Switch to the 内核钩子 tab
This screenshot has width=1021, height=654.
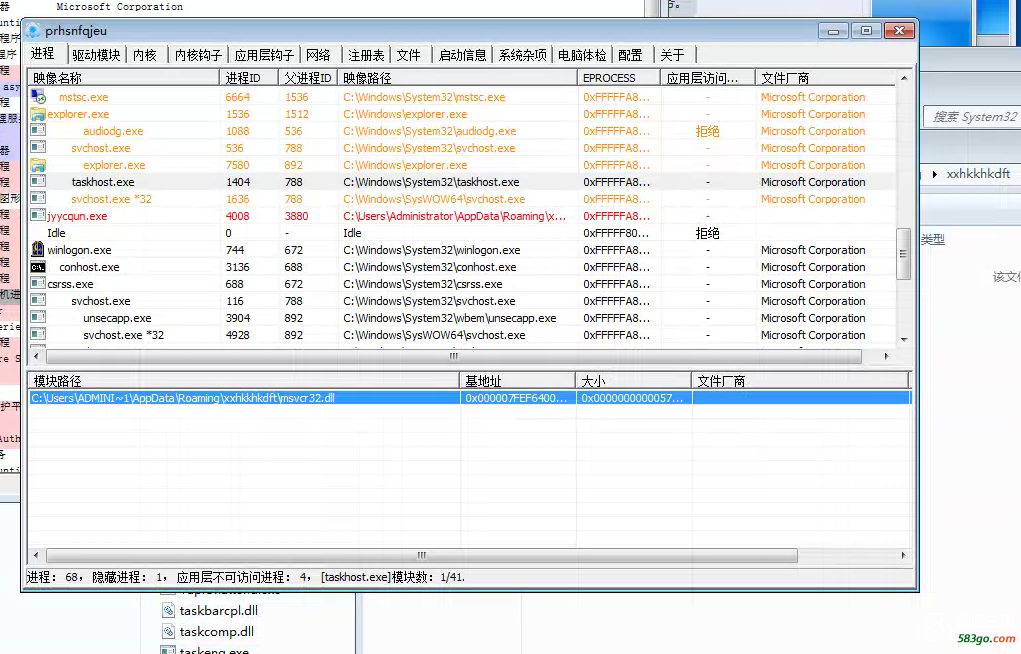click(x=199, y=55)
